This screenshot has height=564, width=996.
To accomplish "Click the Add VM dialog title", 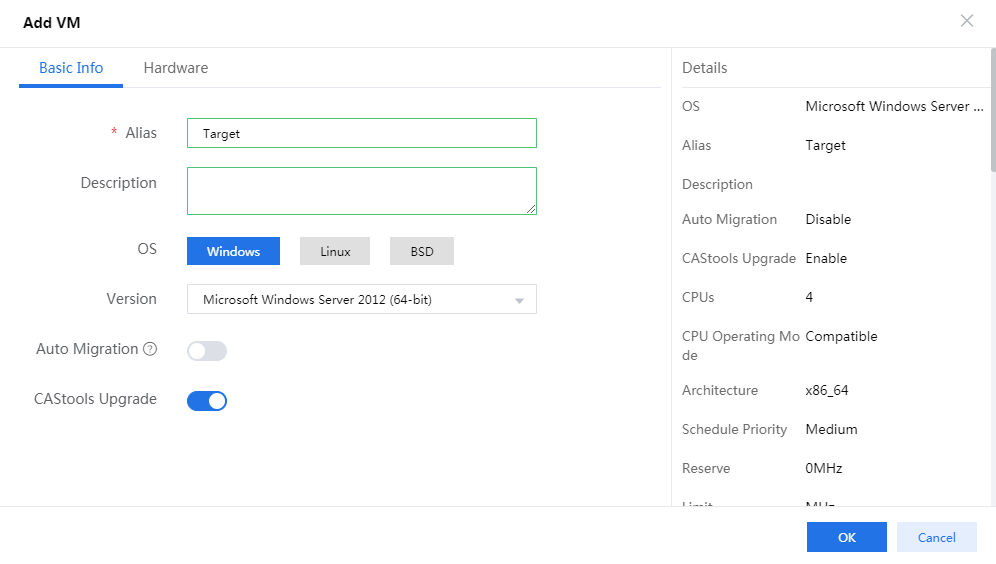I will (51, 22).
